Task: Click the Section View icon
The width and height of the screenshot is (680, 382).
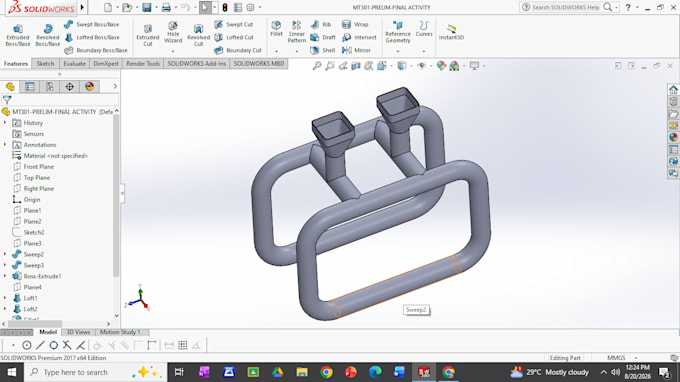Action: (x=356, y=66)
